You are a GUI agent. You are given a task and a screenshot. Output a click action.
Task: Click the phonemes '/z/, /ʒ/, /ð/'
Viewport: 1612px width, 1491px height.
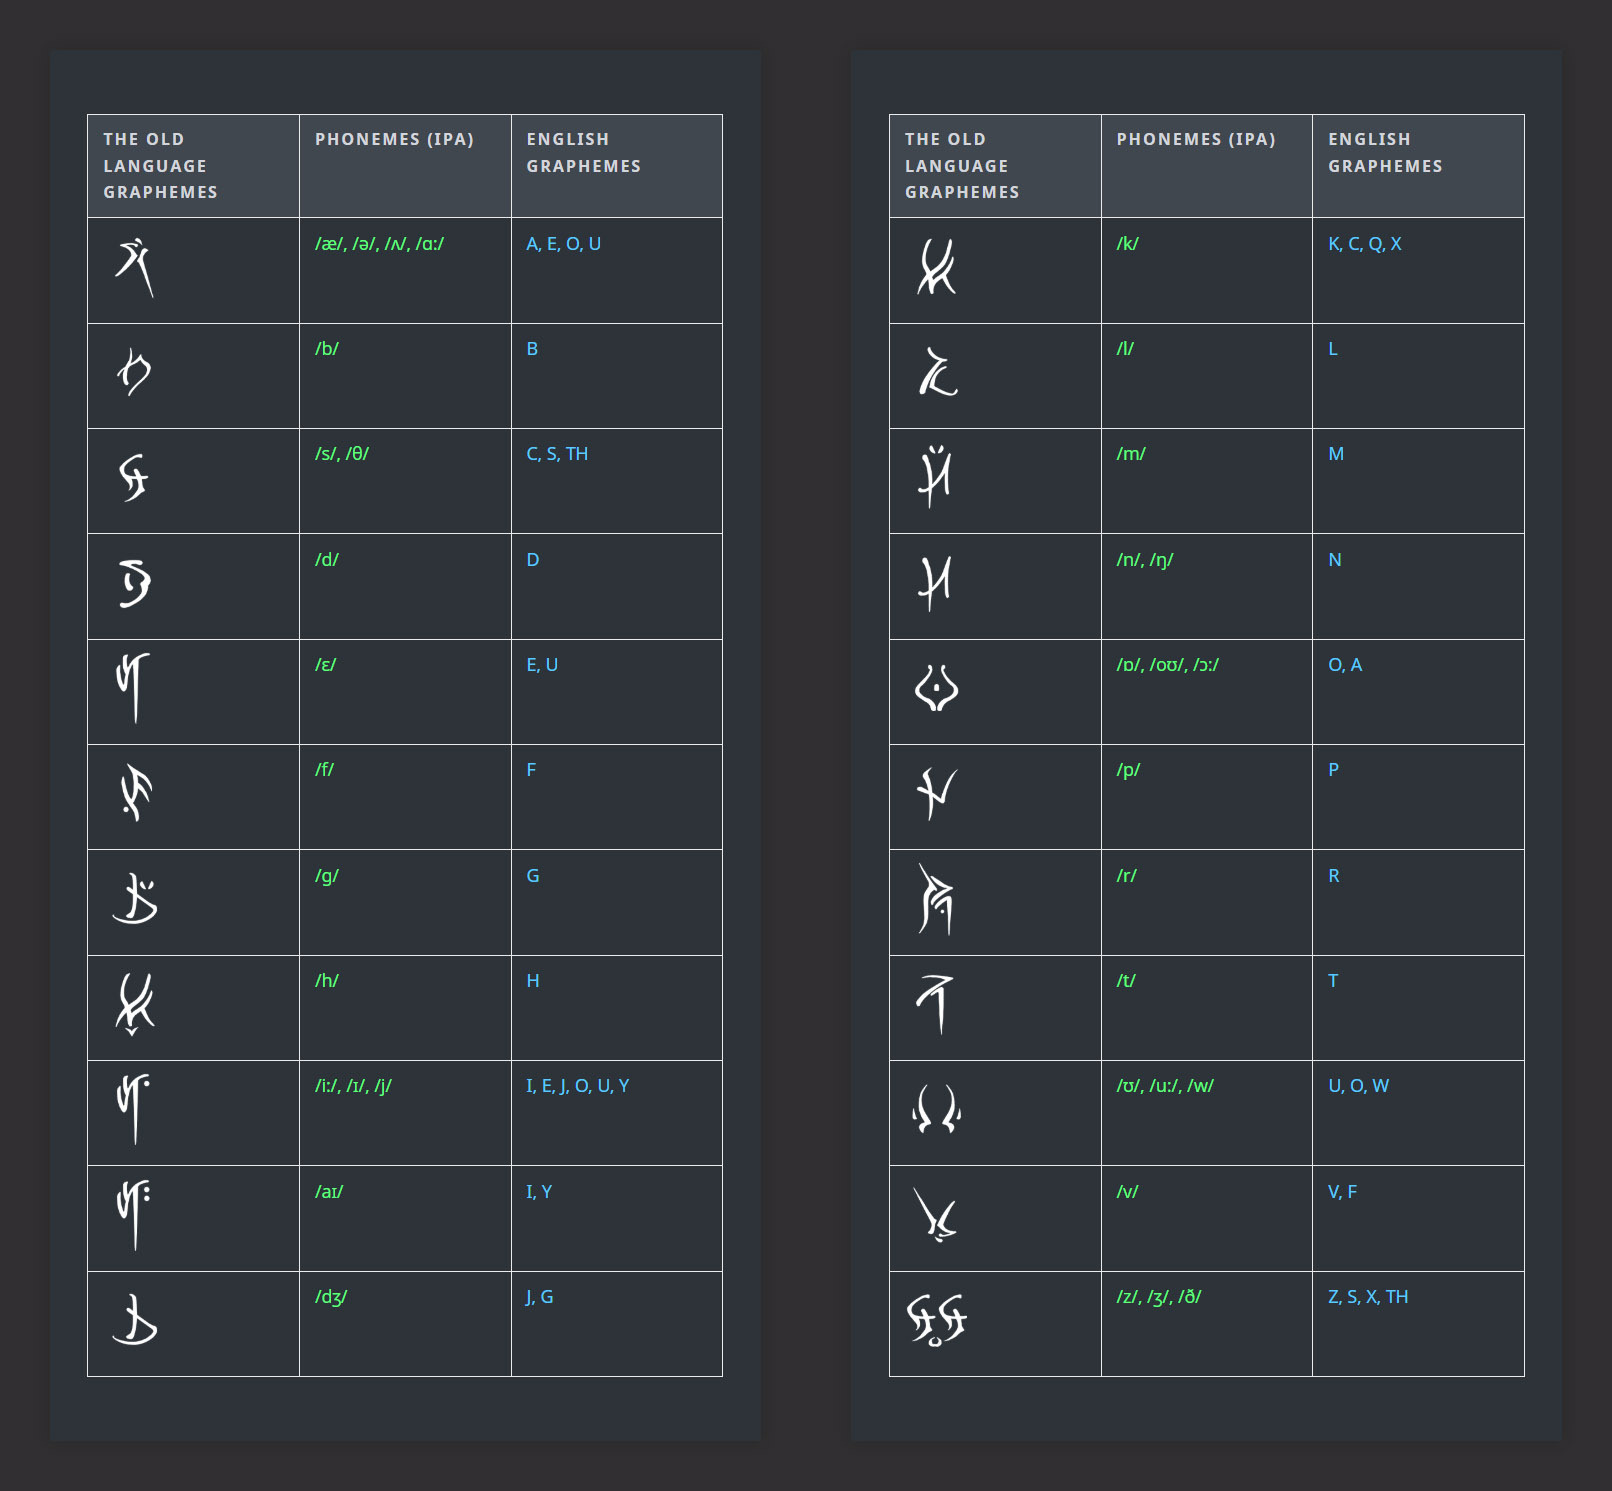[1159, 1297]
